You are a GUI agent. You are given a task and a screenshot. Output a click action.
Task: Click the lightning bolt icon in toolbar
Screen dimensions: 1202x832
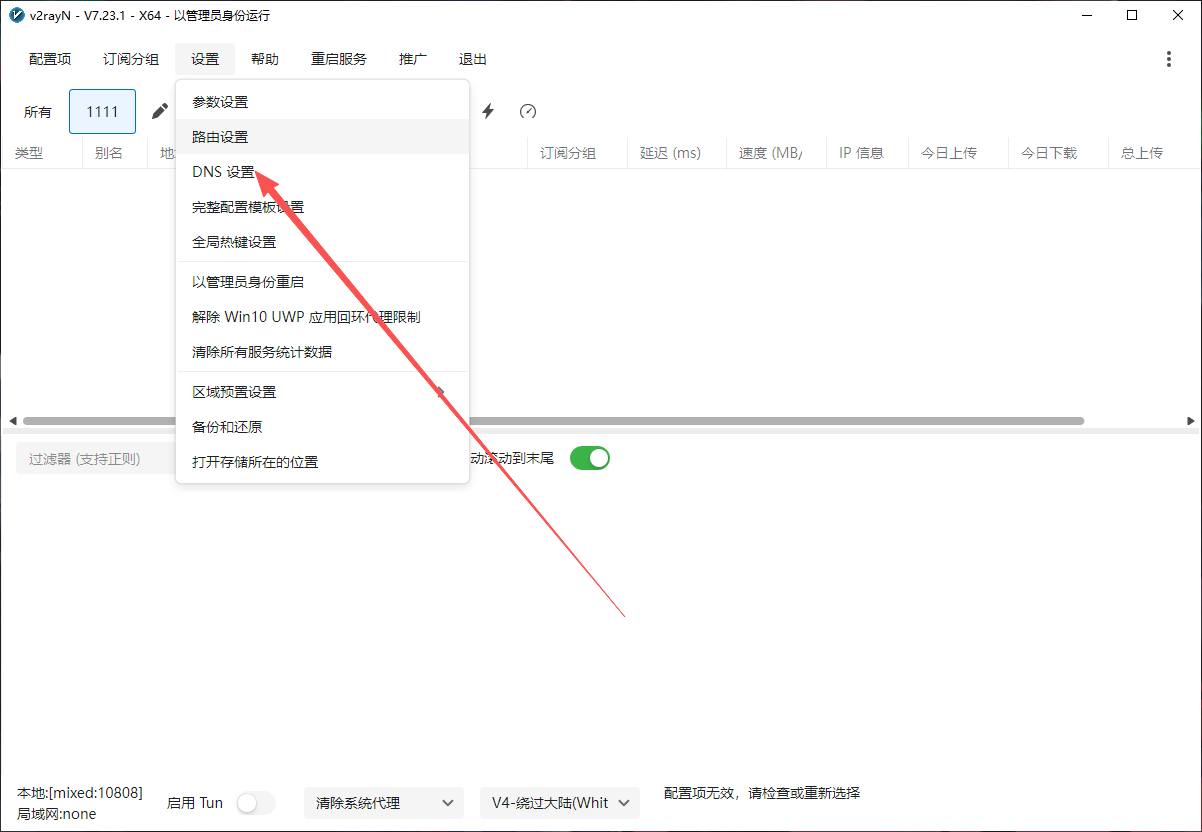[x=488, y=111]
